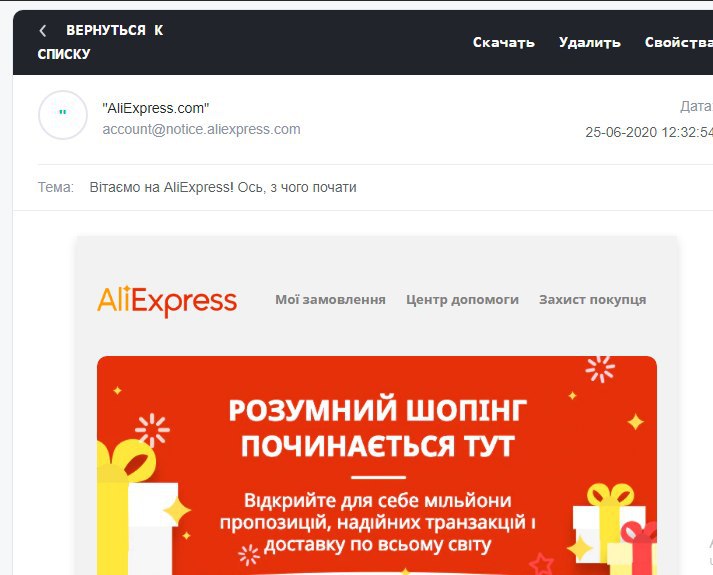The width and height of the screenshot is (713, 575).
Task: Click the Тема label
Action: (56, 187)
